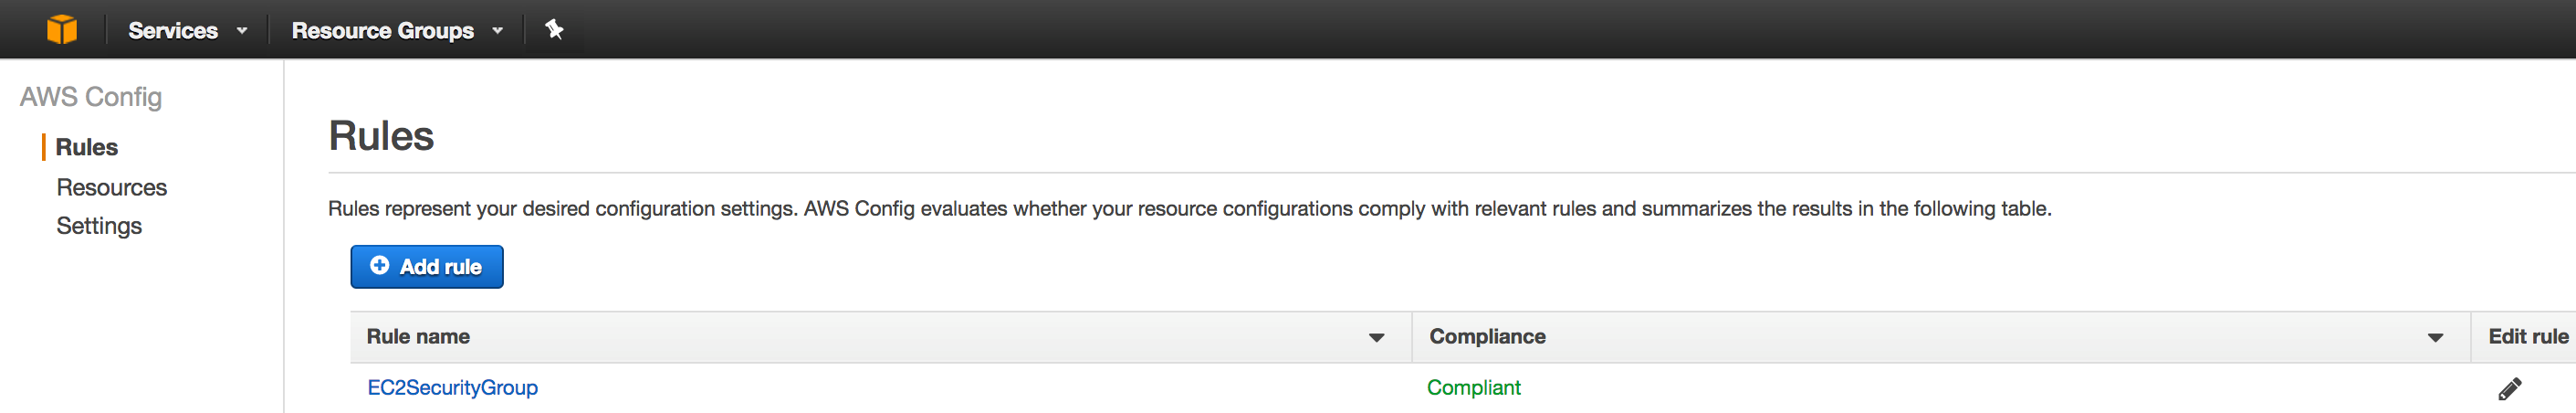Go to Resources in the sidebar
The height and width of the screenshot is (413, 2576).
111,187
